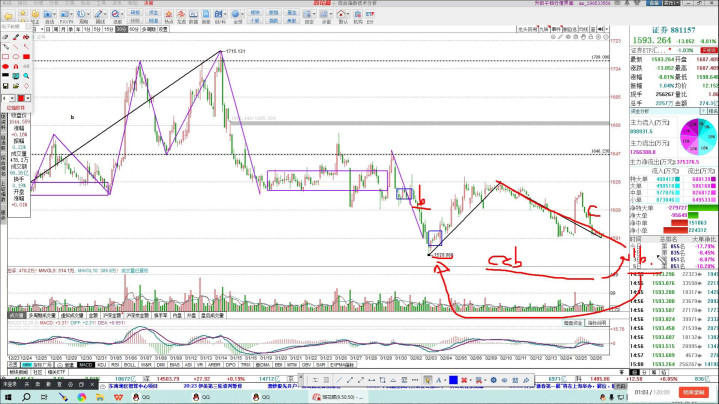Choose the red letter A text tool
This screenshot has height=404, width=719.
(x=16, y=66)
